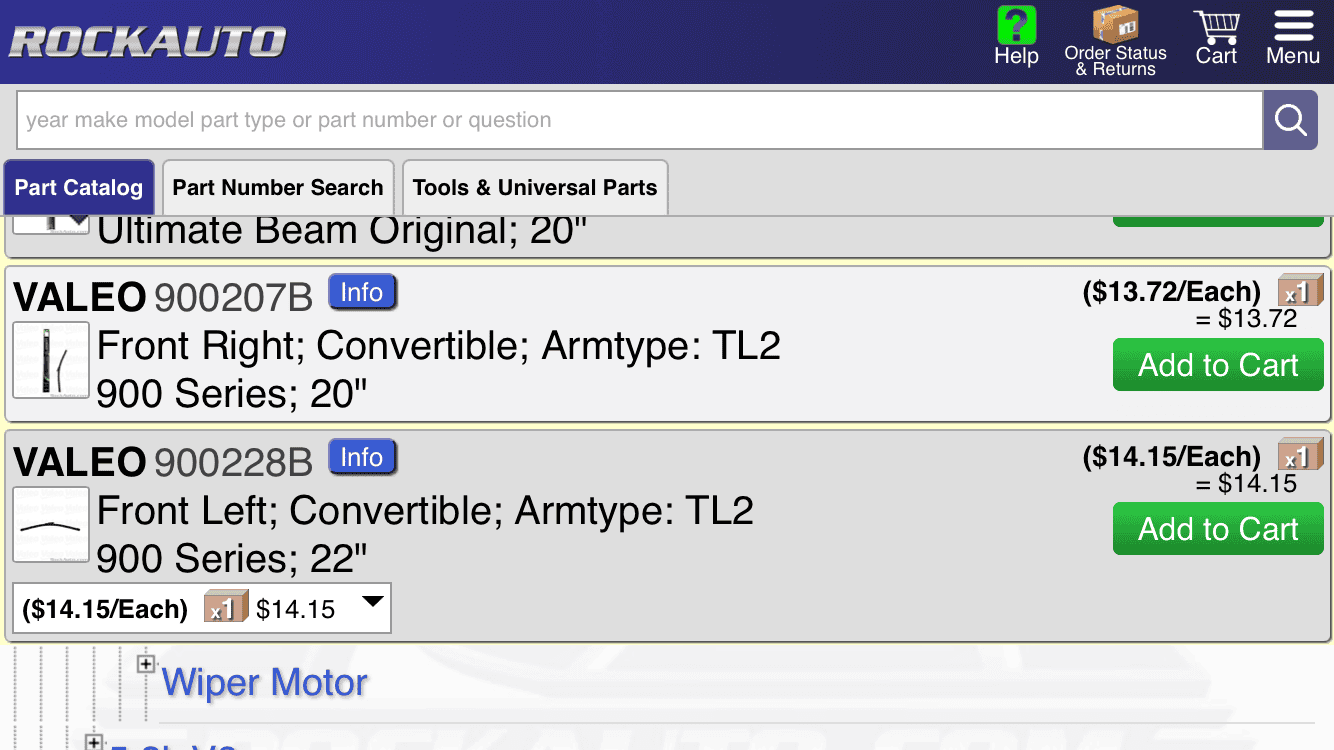Select the part number 900207B text
The height and width of the screenshot is (750, 1334).
click(233, 297)
